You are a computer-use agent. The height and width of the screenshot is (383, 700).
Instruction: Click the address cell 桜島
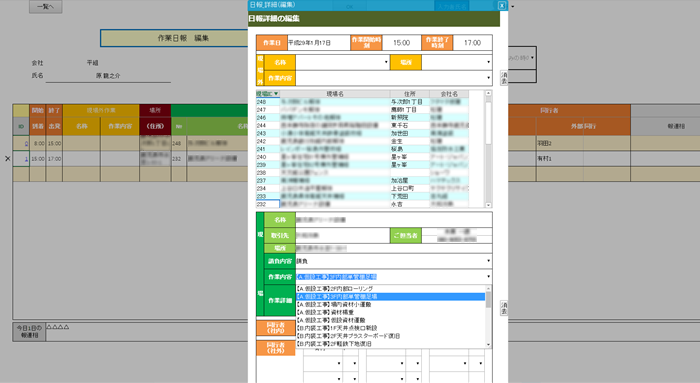point(410,149)
